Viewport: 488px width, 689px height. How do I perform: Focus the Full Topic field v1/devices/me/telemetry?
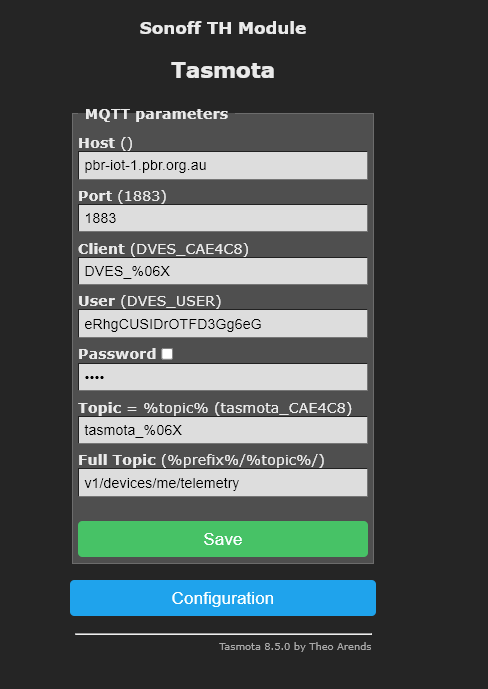(x=223, y=483)
